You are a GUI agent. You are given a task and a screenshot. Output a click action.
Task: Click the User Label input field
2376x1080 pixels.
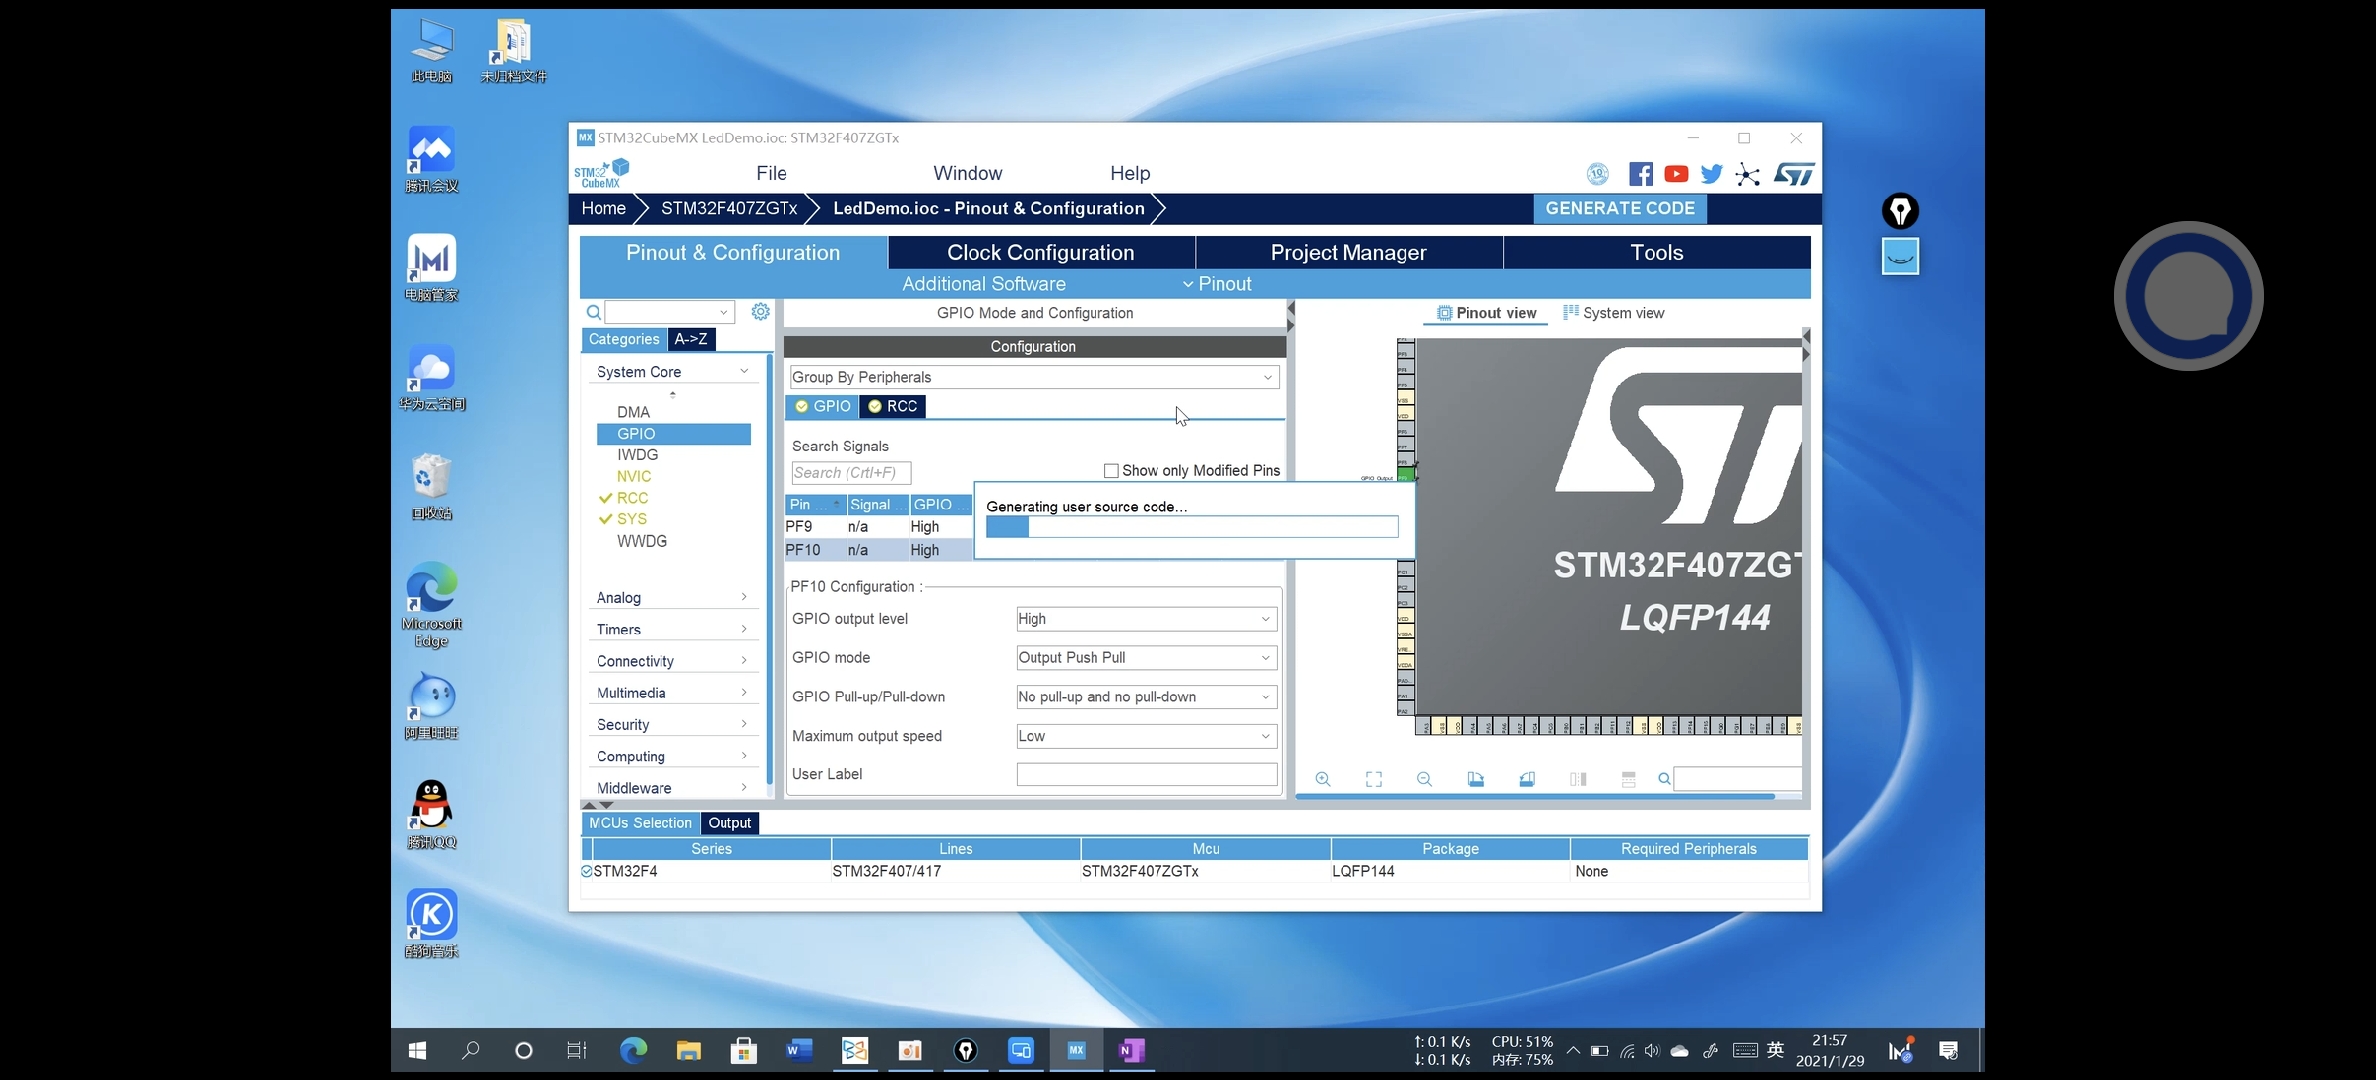pos(1146,774)
